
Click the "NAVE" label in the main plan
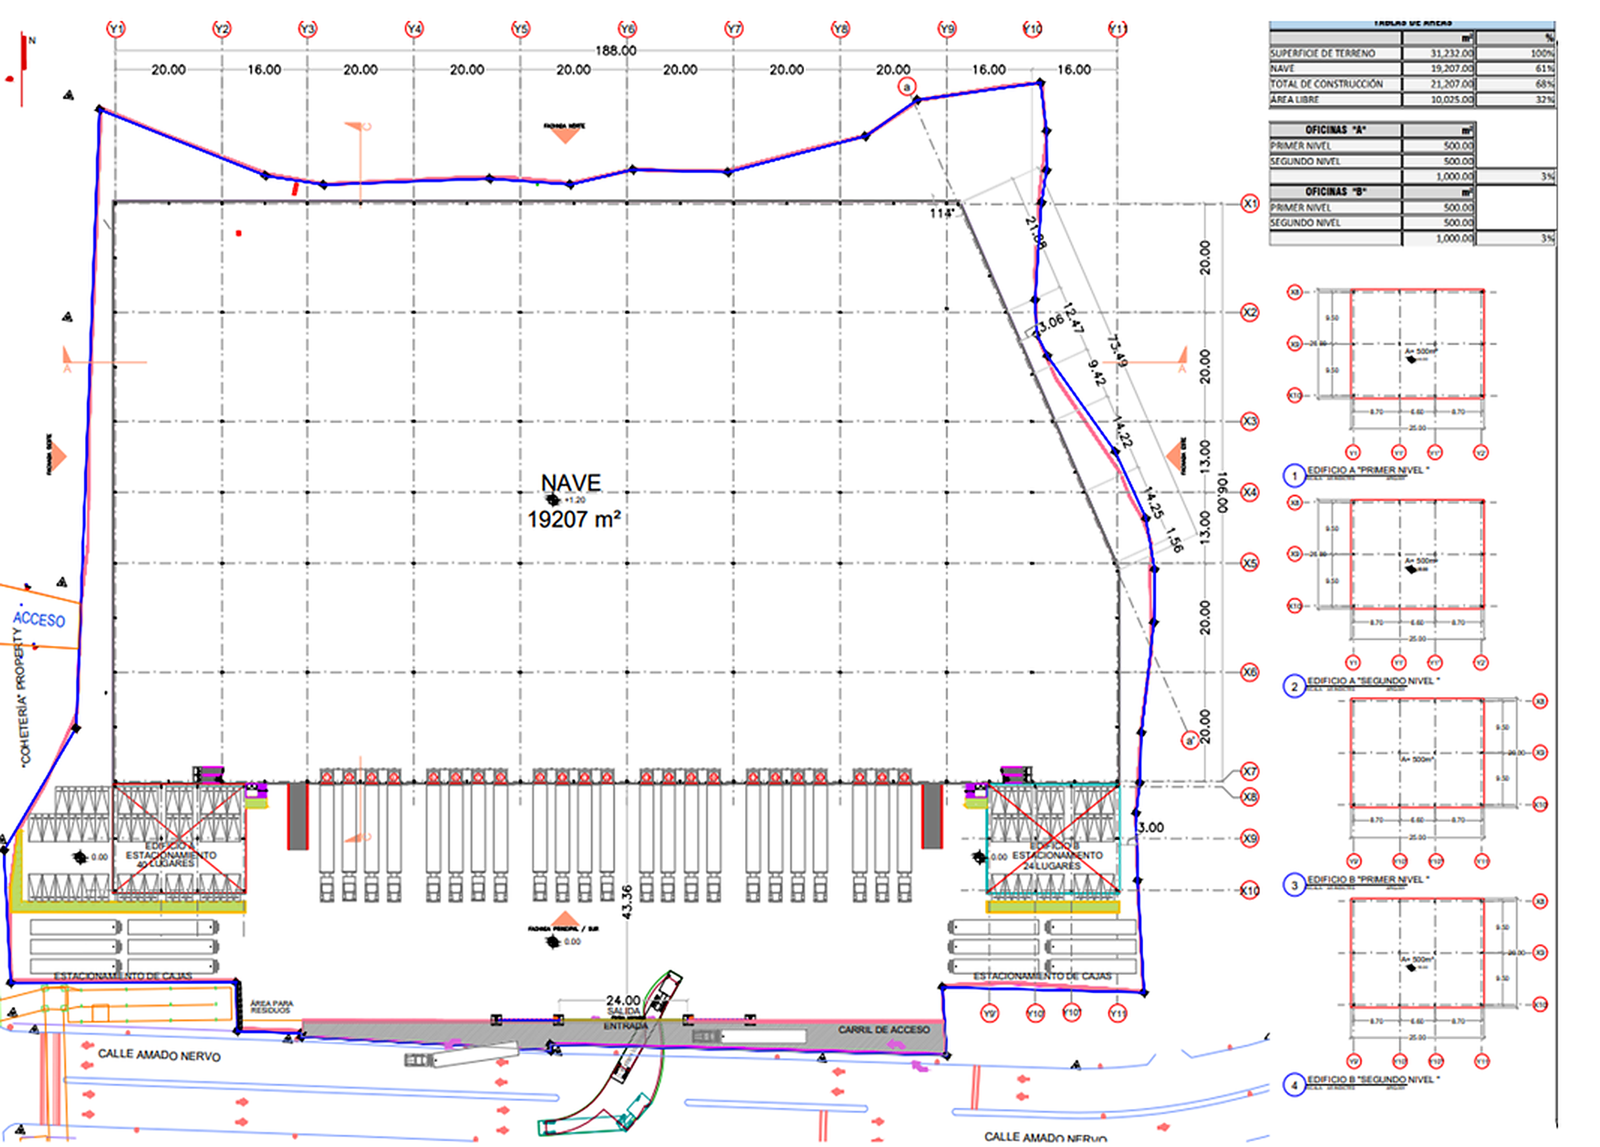pyautogui.click(x=571, y=483)
